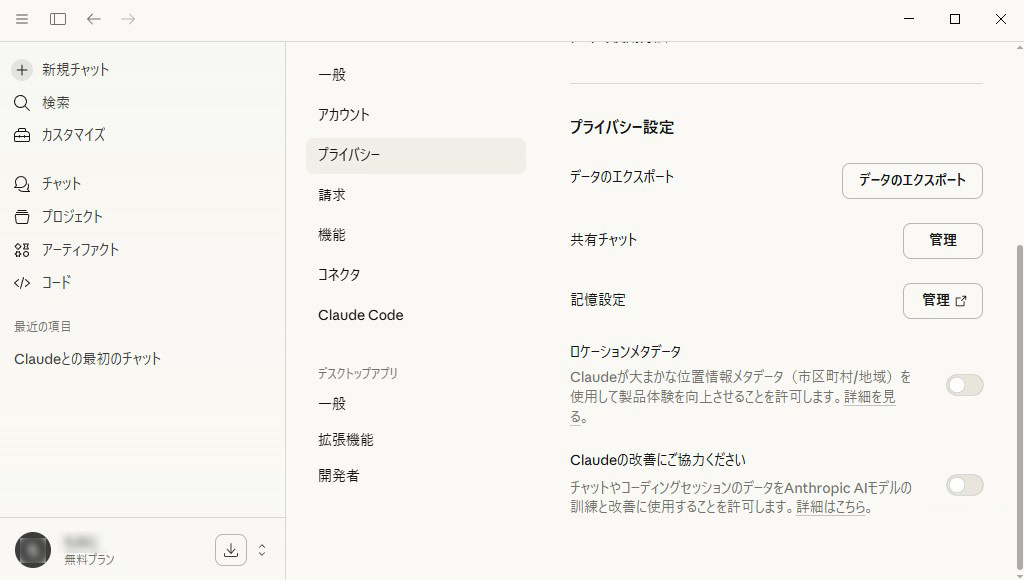Open your profile avatar at bottom left
Image resolution: width=1024 pixels, height=580 pixels.
pos(32,550)
